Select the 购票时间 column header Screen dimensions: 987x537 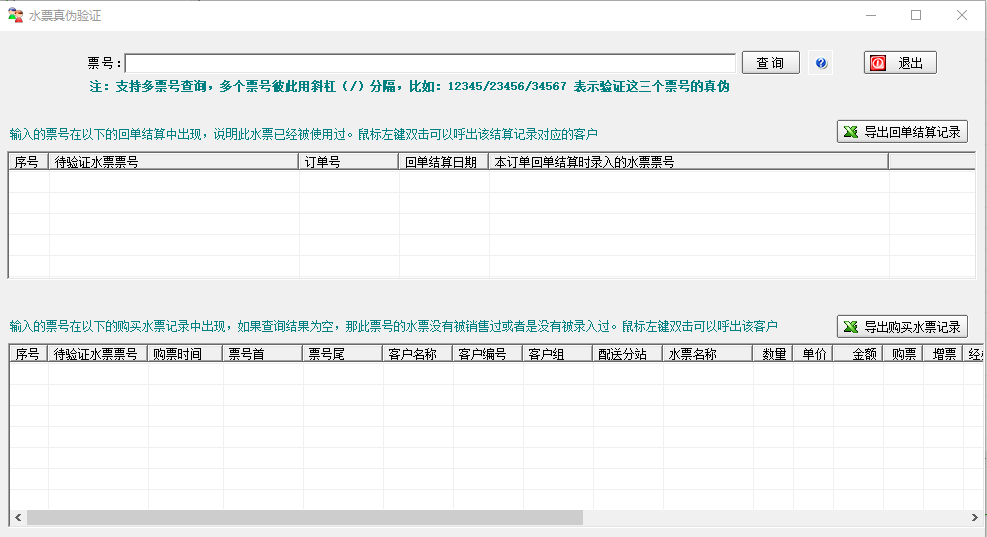[184, 354]
